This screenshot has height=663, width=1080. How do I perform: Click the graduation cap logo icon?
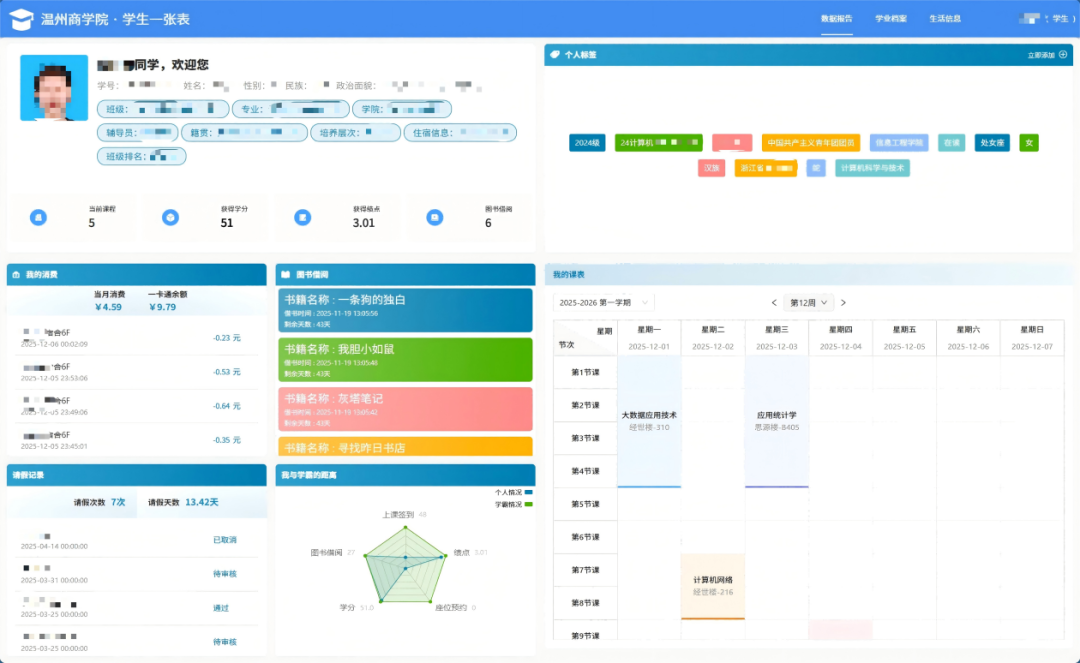click(x=21, y=19)
